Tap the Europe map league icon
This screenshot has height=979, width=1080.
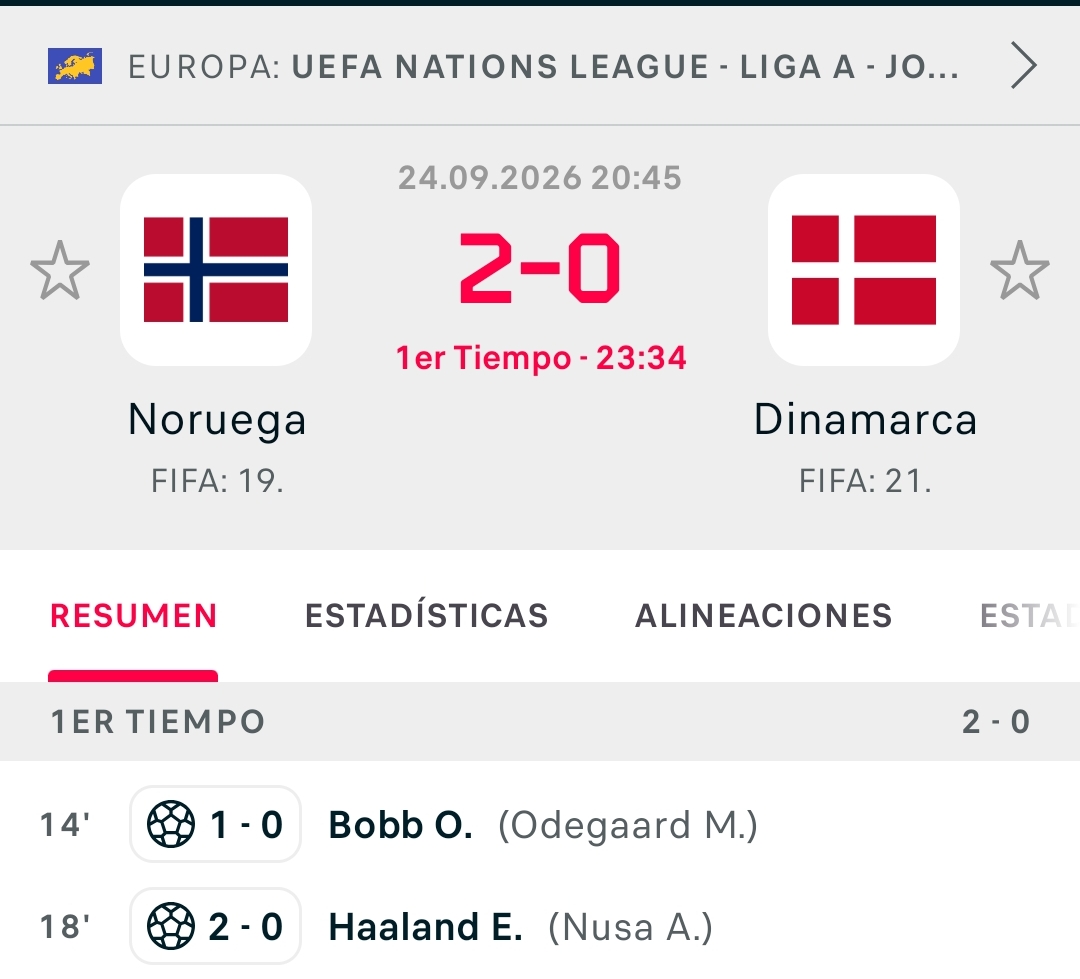74,66
